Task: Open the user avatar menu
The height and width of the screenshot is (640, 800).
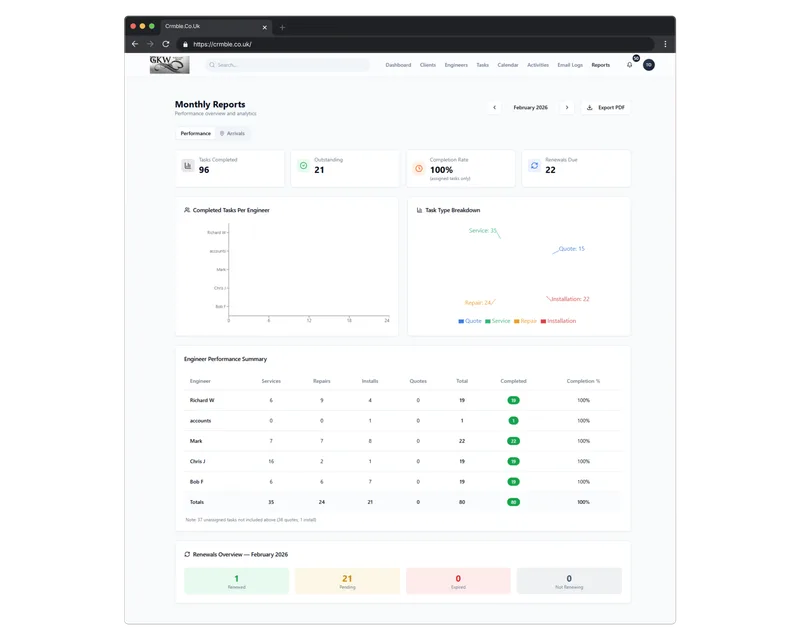Action: (x=648, y=65)
